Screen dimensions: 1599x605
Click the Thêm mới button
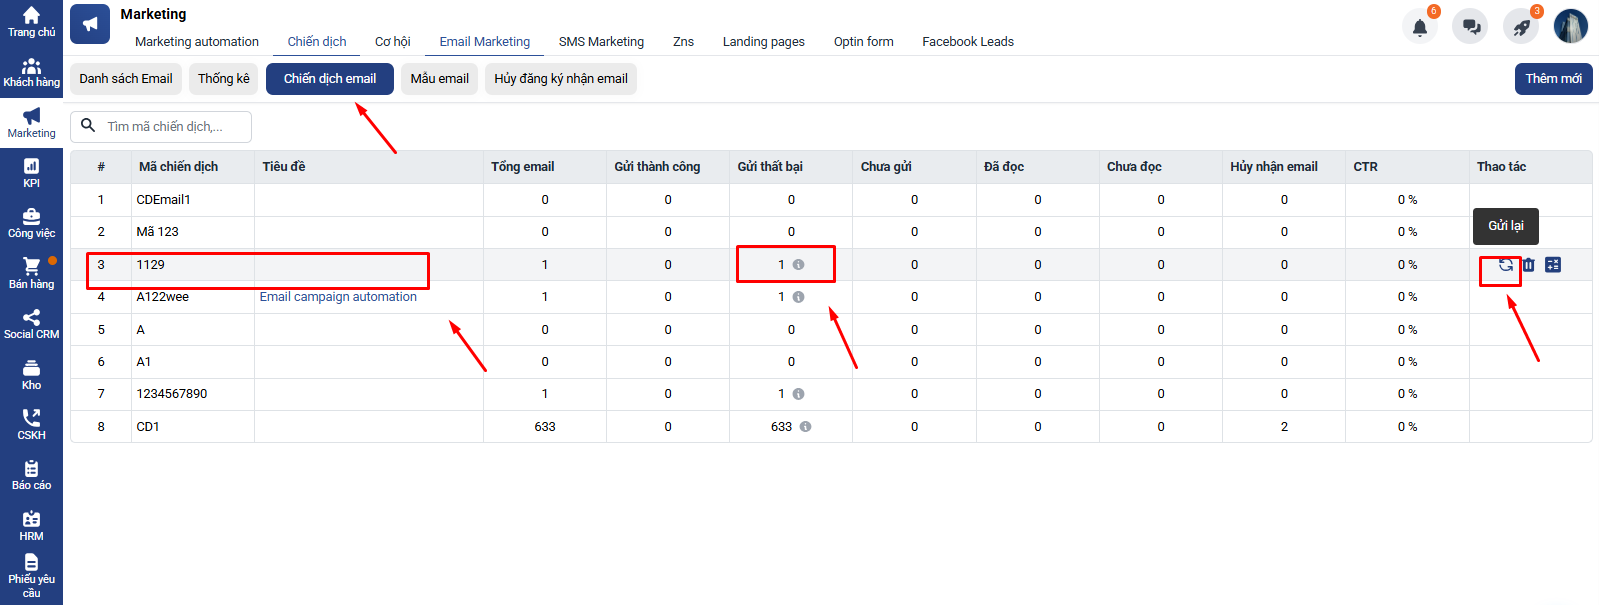tap(1553, 79)
